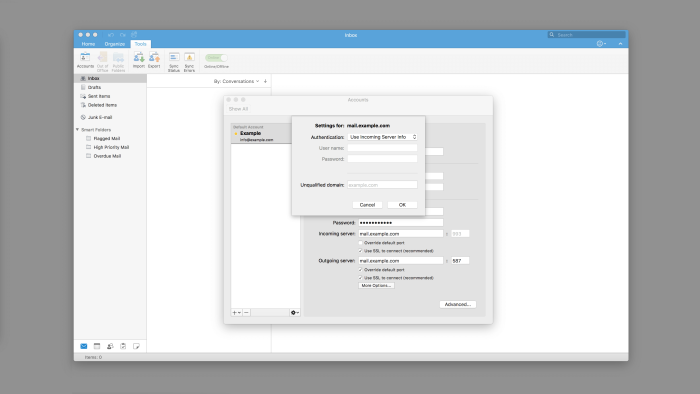Open the Deleted Items folder

110,105
